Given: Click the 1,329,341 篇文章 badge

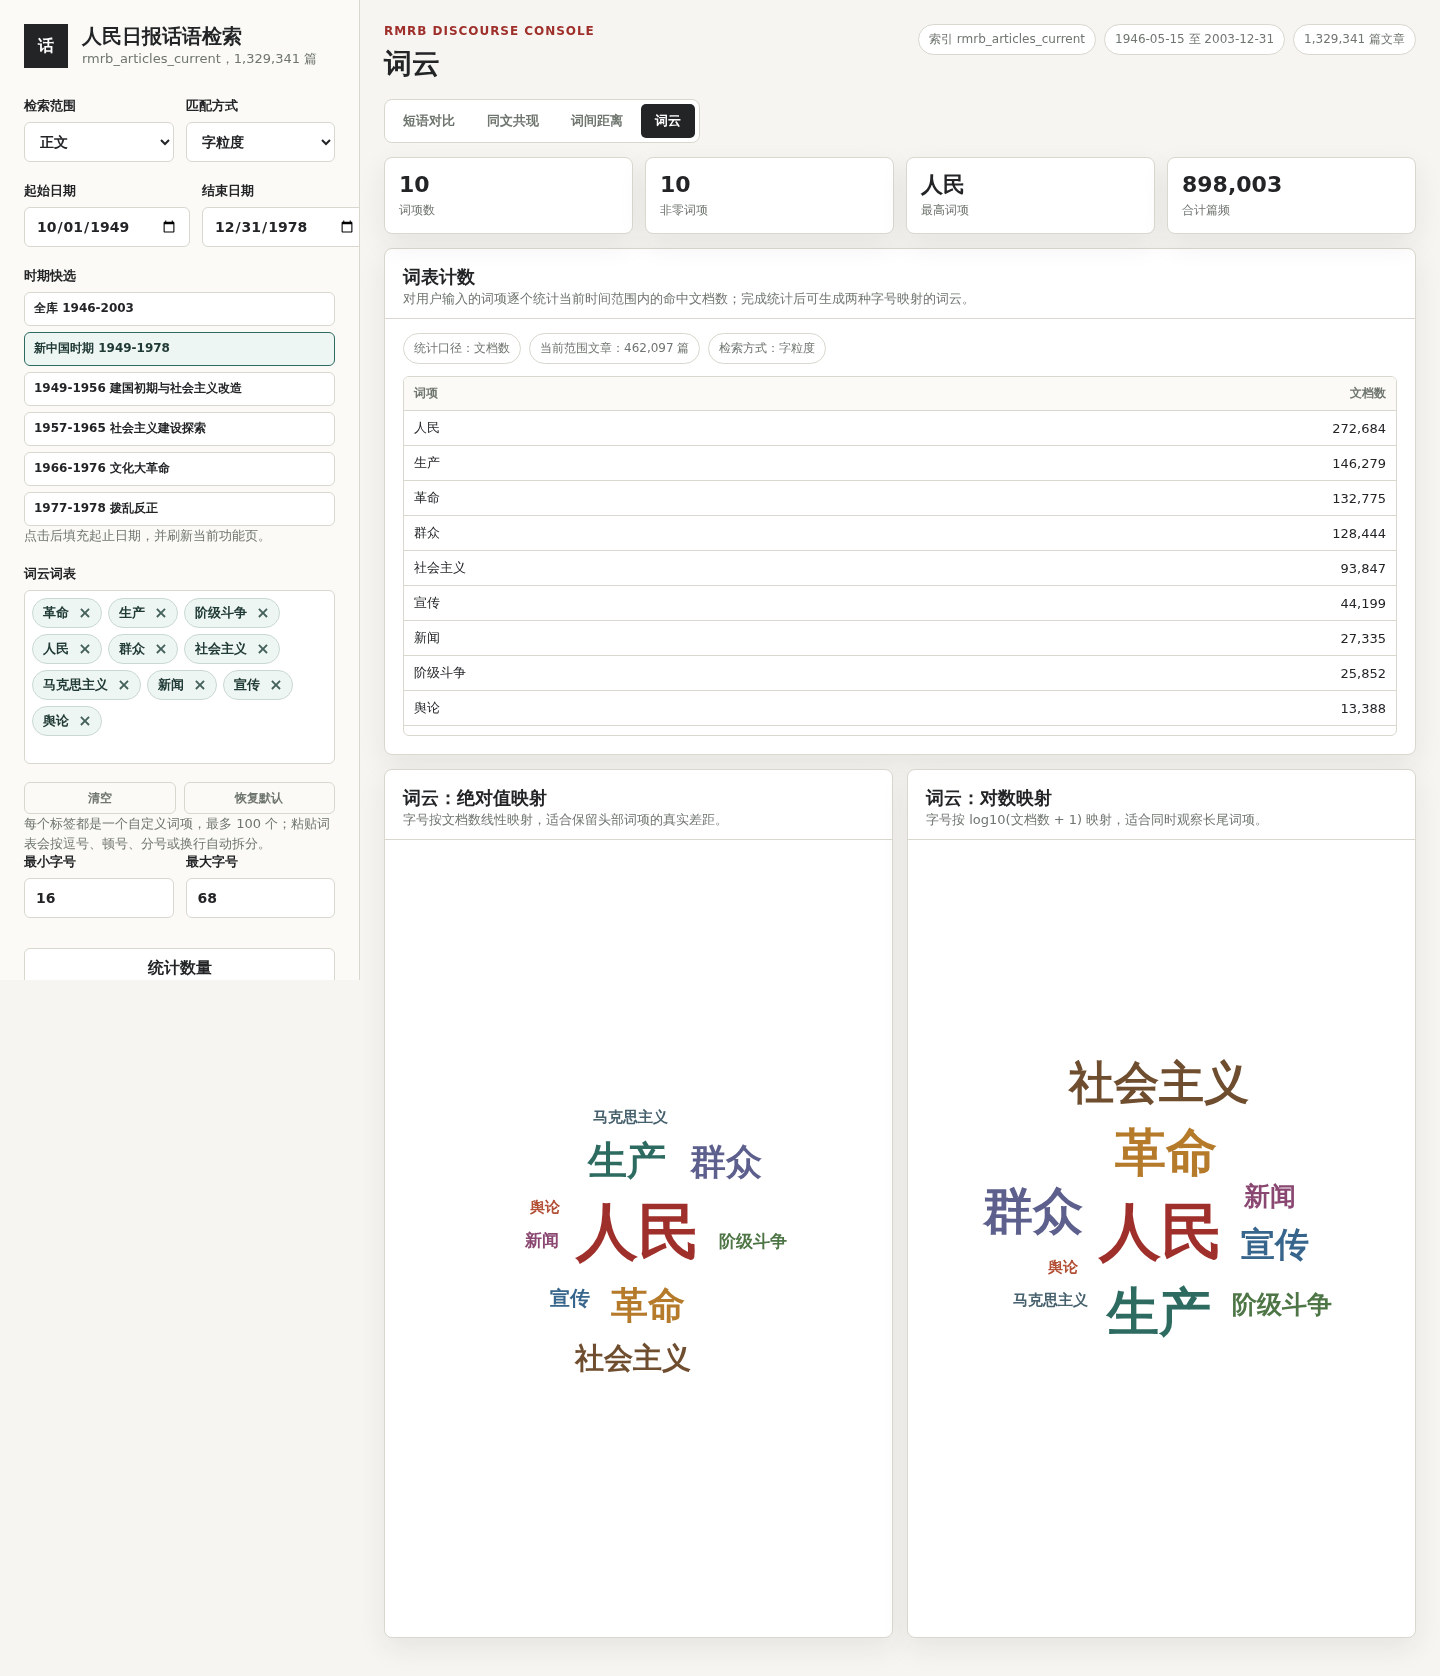Looking at the screenshot, I should click(x=1354, y=39).
